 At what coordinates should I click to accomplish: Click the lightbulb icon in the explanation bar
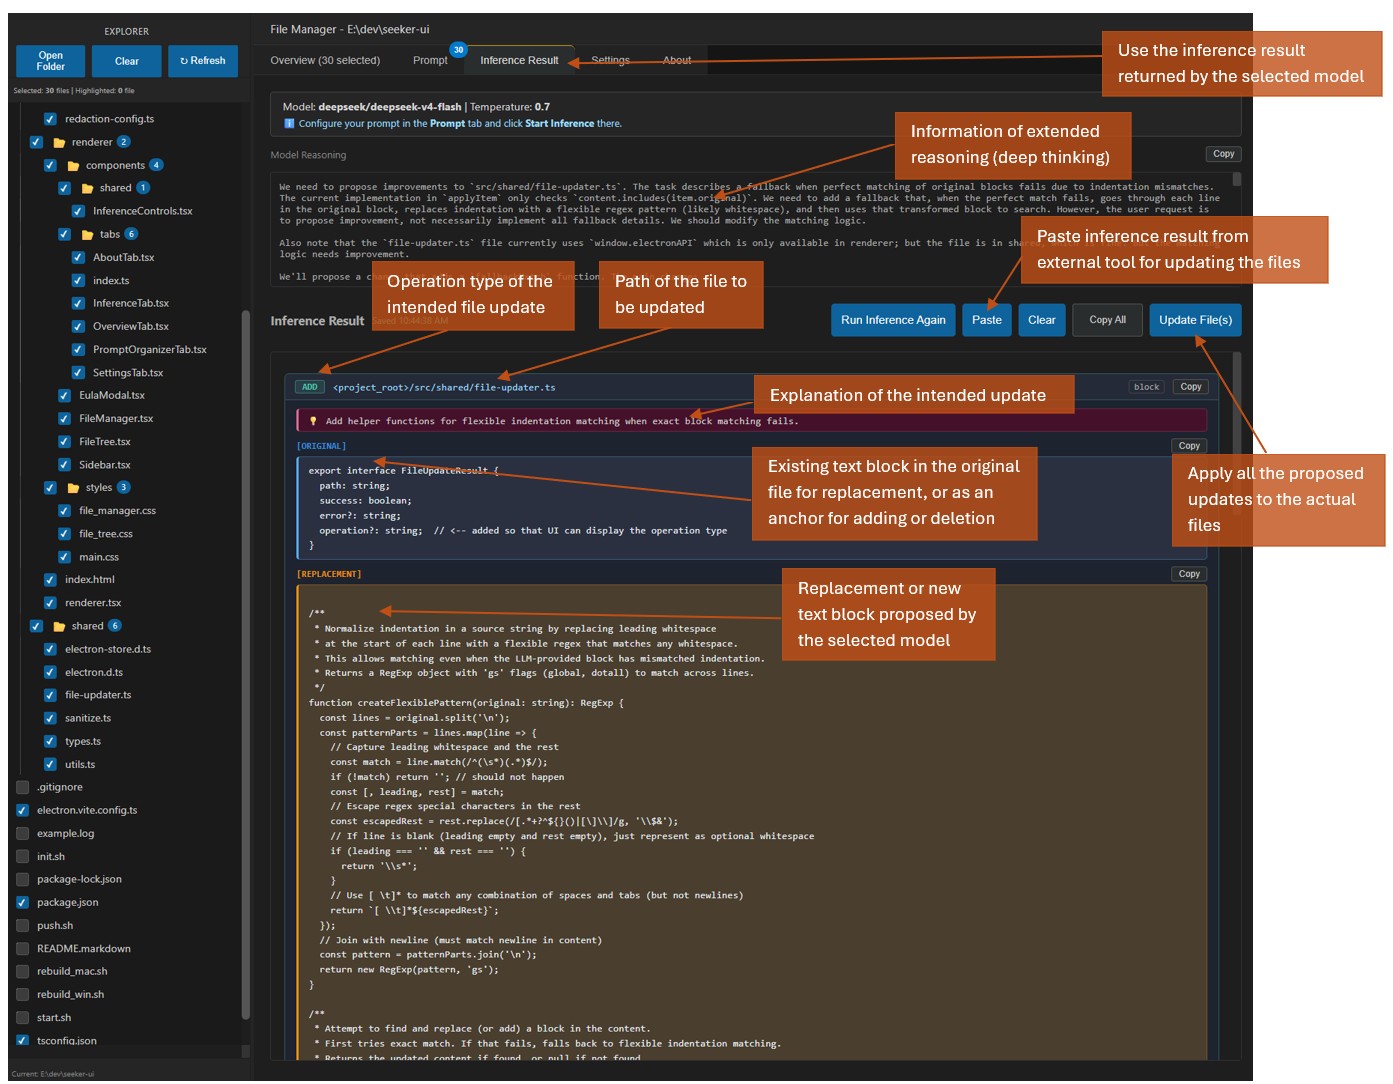click(313, 421)
